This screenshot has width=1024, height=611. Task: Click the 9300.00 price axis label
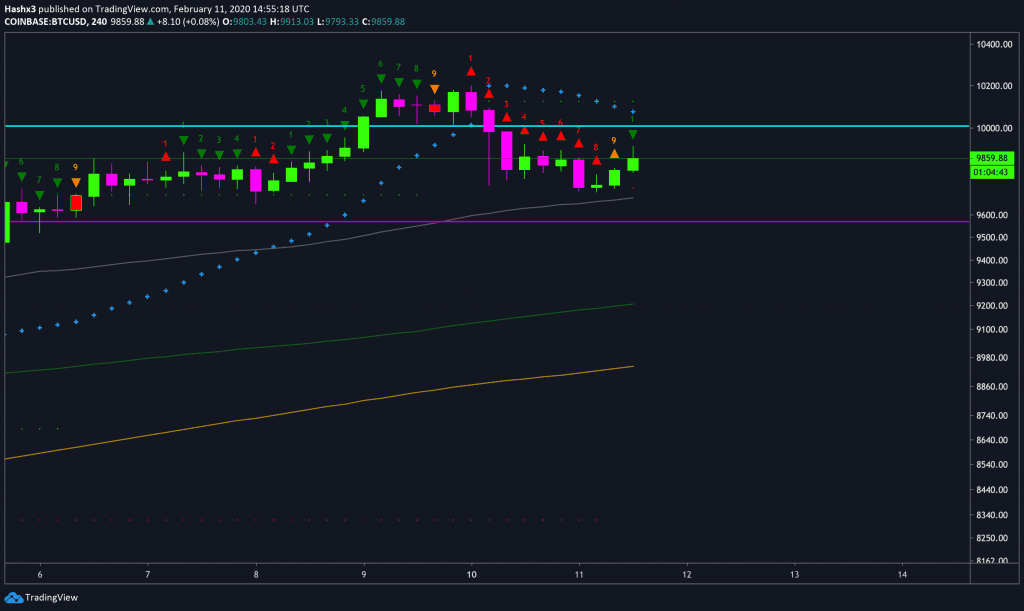point(992,283)
